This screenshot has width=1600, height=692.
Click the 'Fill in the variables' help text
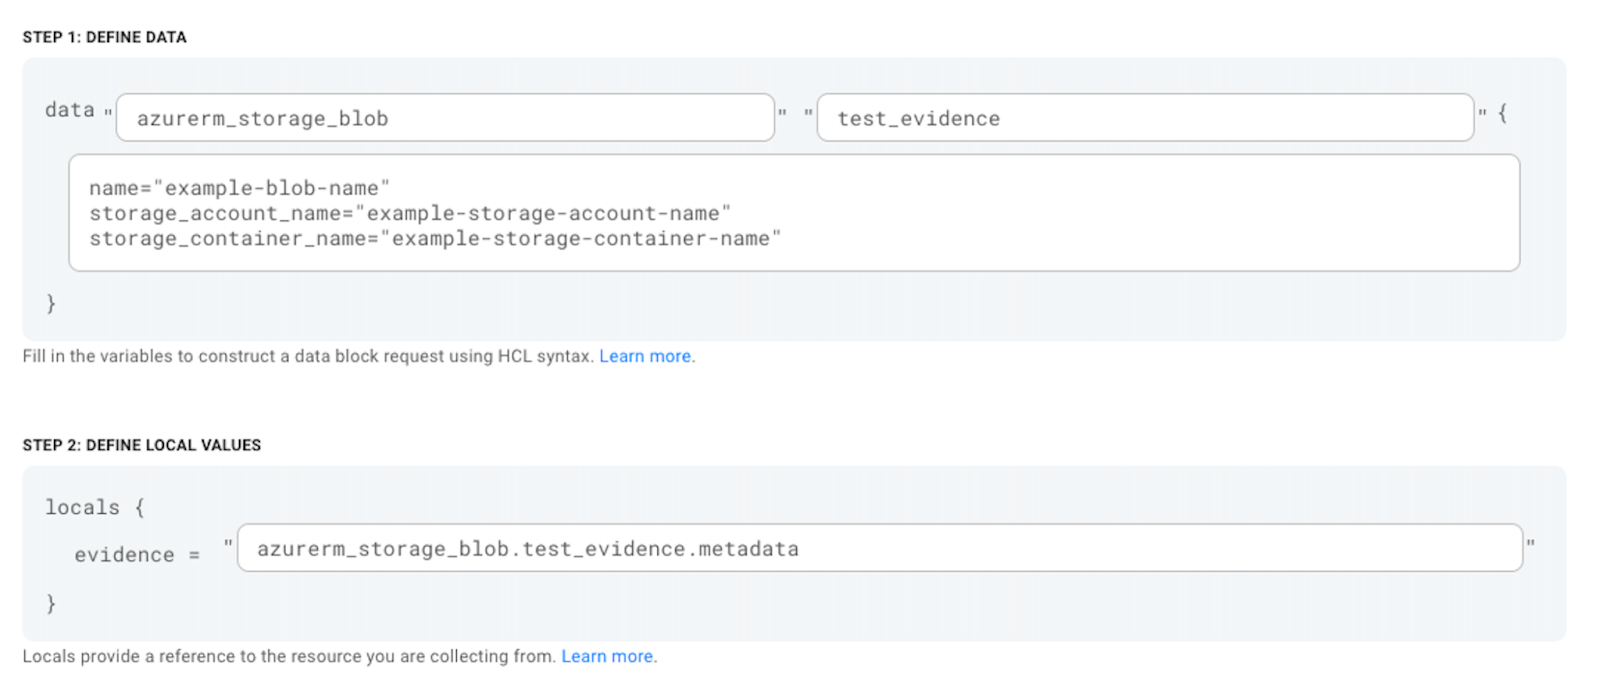click(x=309, y=356)
